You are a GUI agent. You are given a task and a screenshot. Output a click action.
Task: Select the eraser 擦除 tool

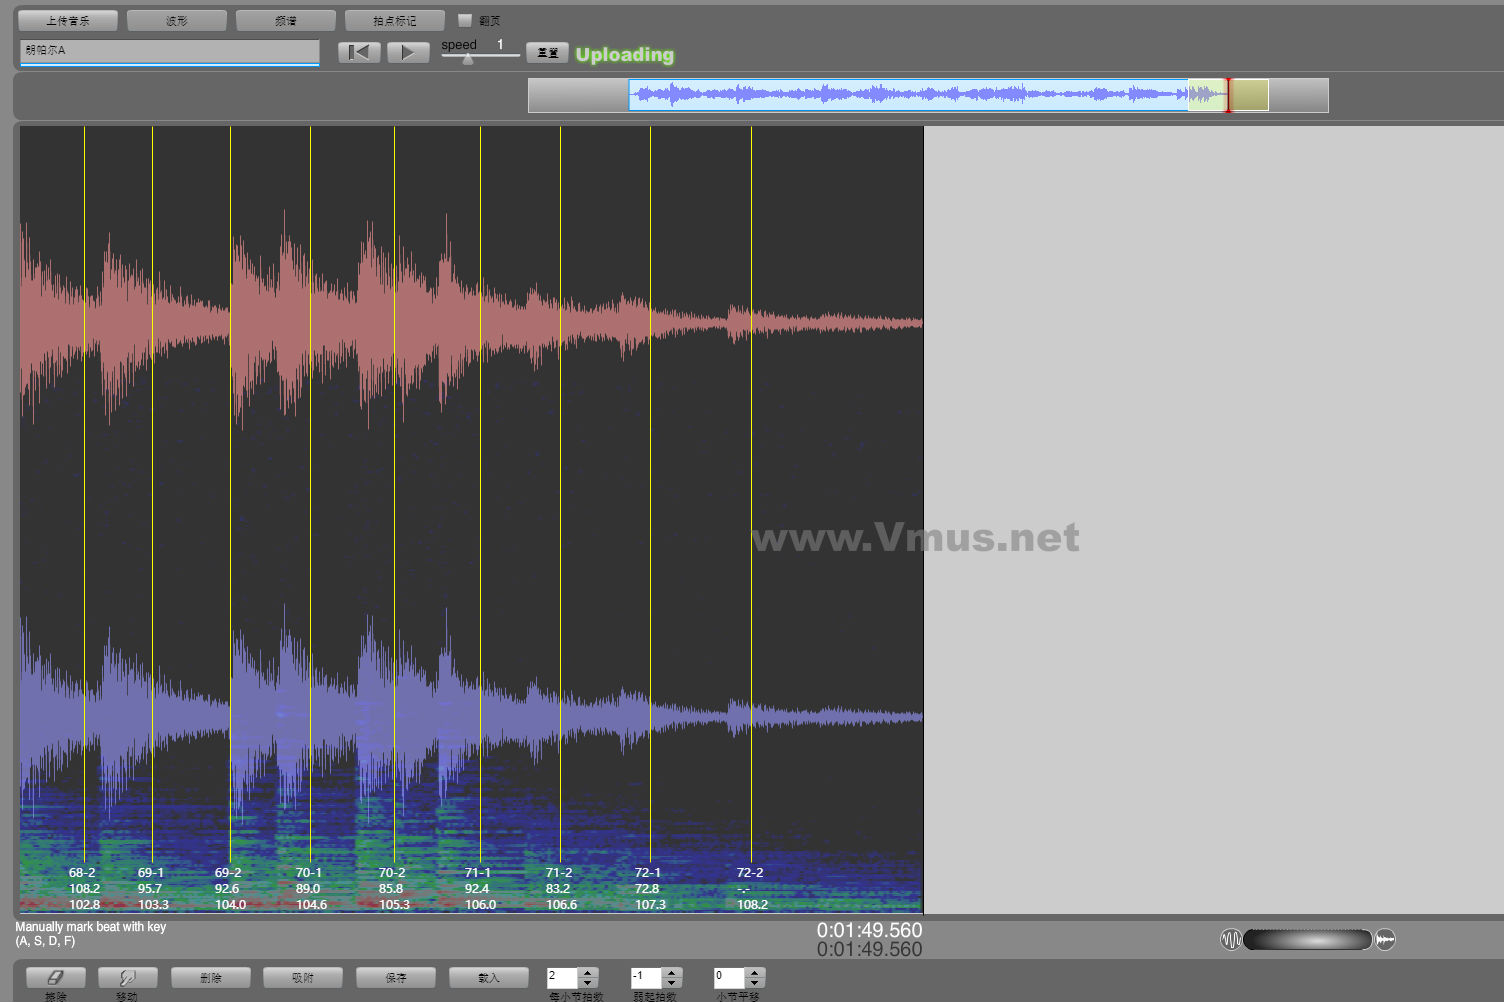click(56, 978)
